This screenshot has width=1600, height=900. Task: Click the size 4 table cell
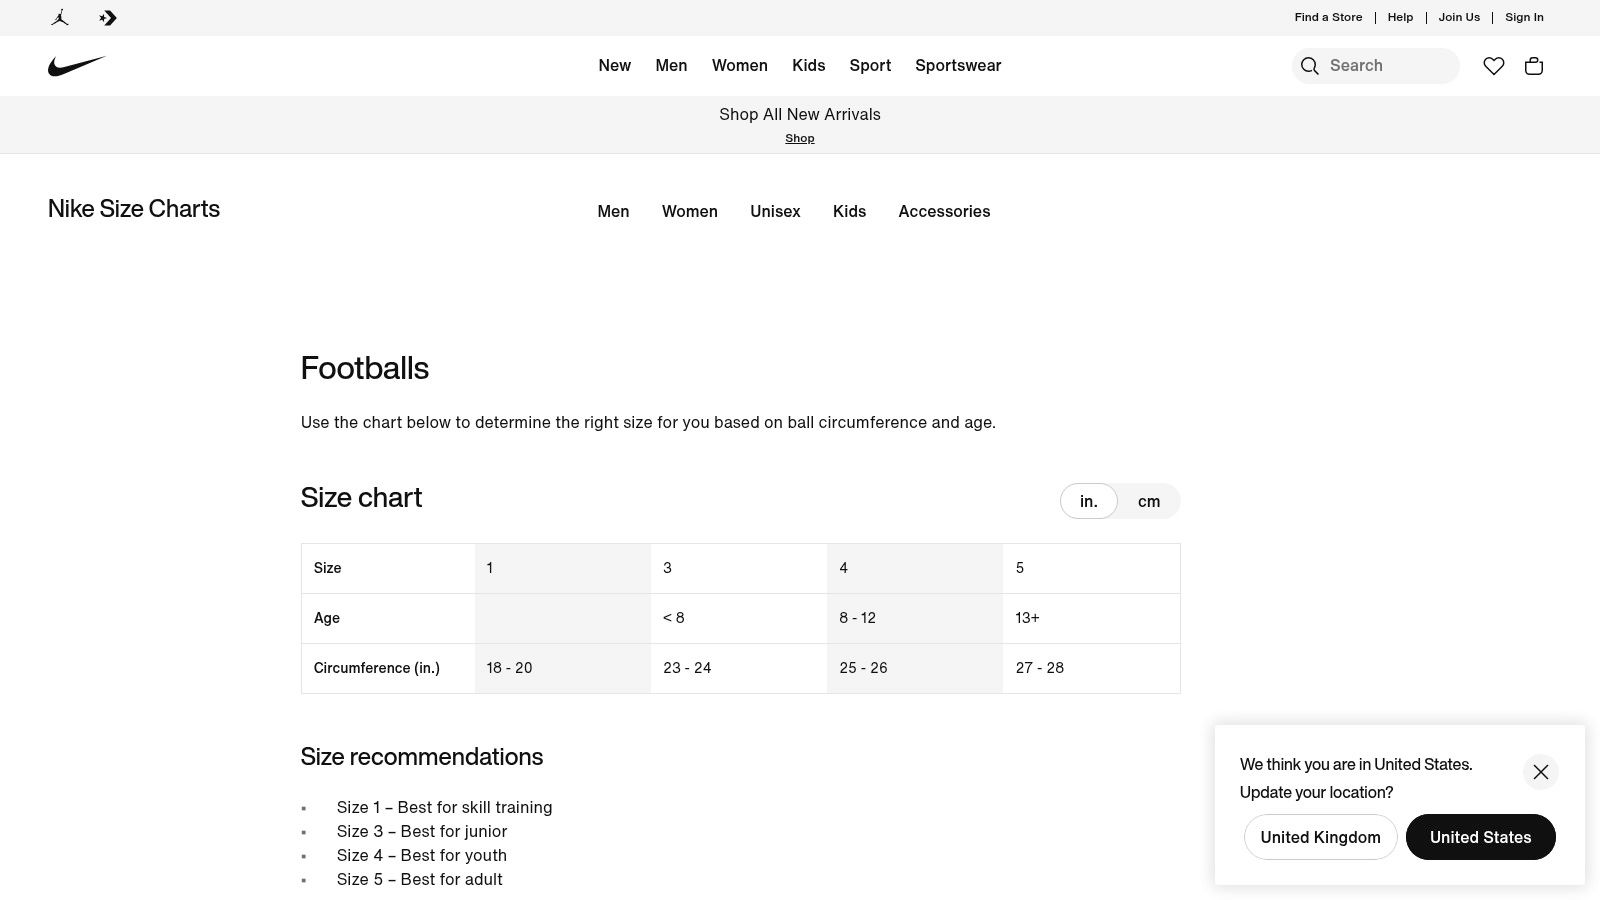click(x=915, y=568)
